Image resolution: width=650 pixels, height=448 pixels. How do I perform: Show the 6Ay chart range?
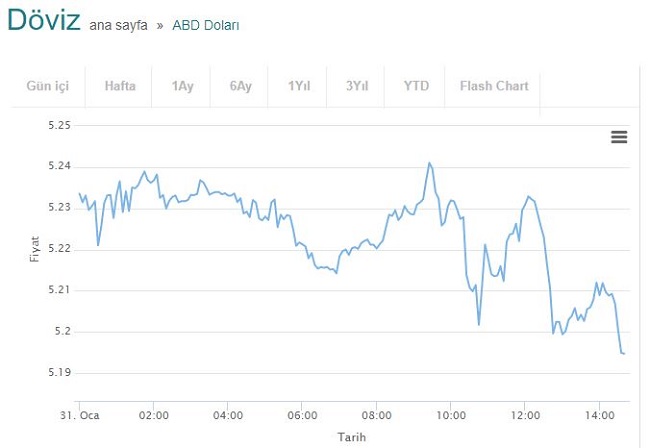[x=240, y=86]
